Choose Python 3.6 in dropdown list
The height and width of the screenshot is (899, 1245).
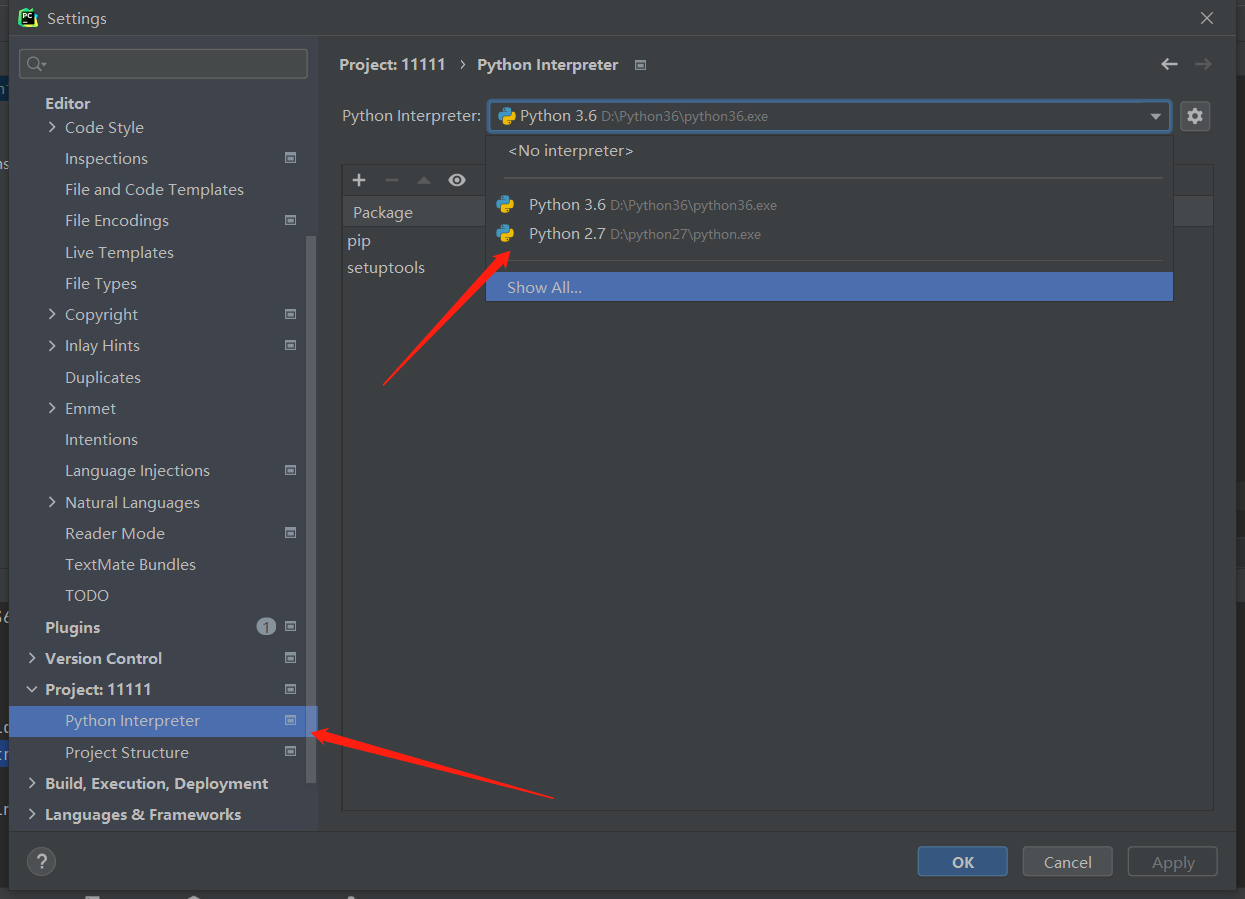pos(829,205)
